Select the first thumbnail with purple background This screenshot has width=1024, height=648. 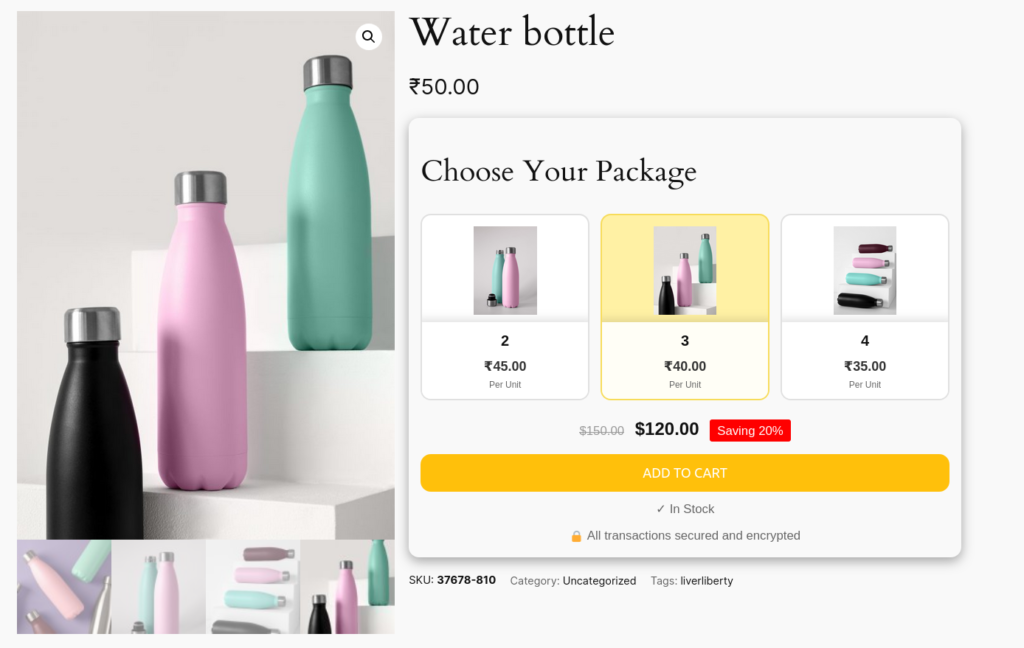pos(64,587)
